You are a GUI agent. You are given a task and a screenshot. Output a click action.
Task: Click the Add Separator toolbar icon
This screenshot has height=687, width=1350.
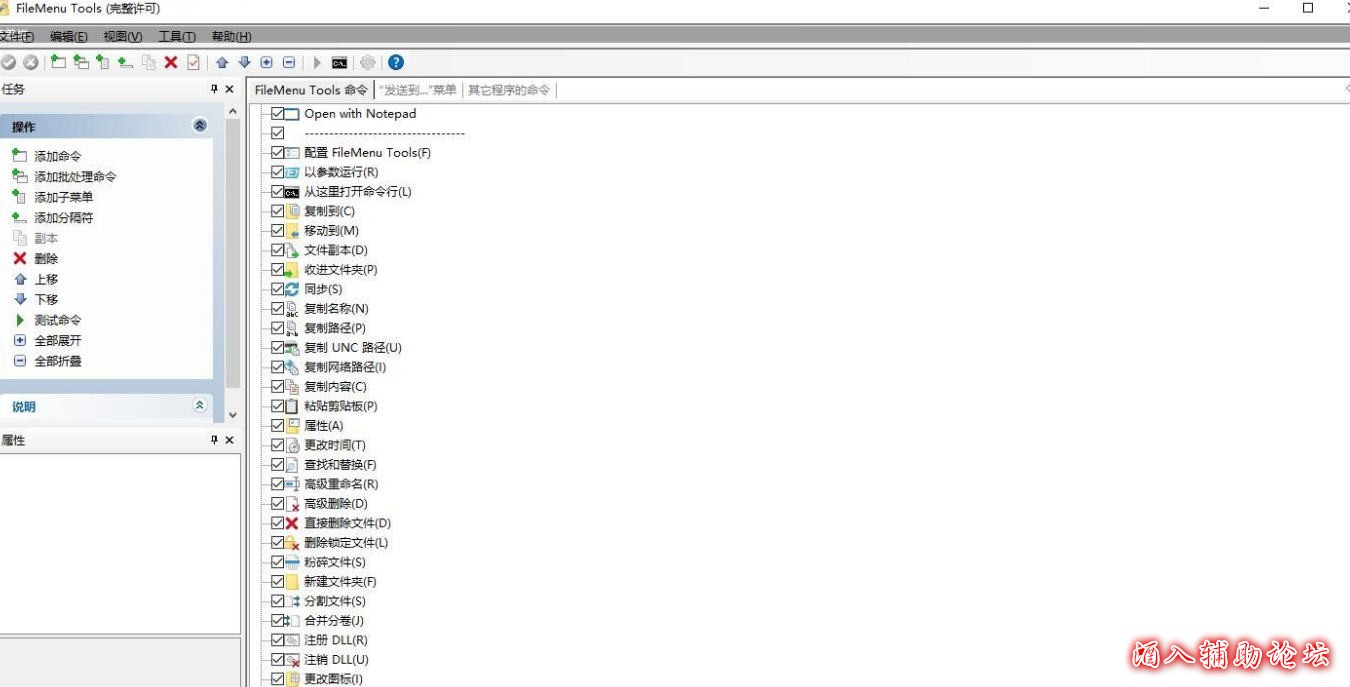(x=125, y=62)
